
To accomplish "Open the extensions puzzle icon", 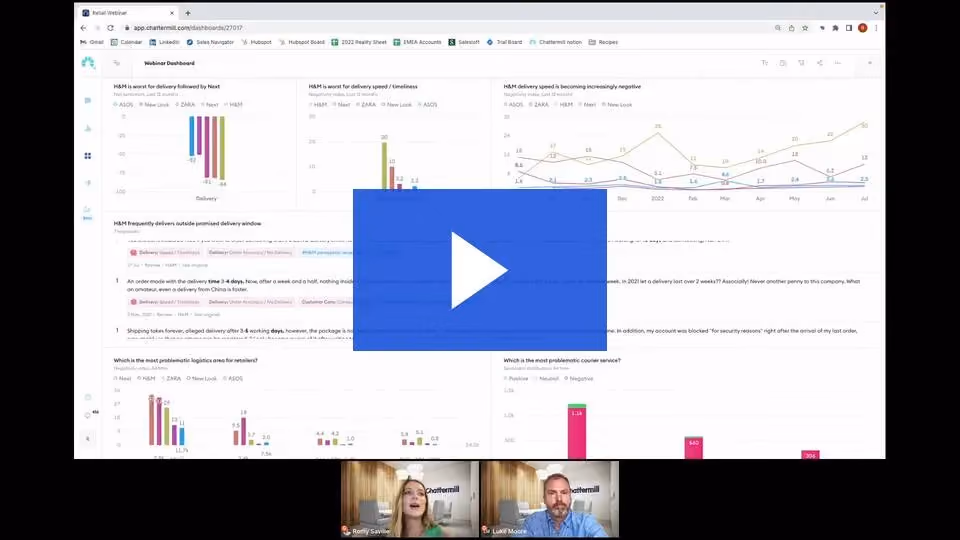I will [x=835, y=28].
